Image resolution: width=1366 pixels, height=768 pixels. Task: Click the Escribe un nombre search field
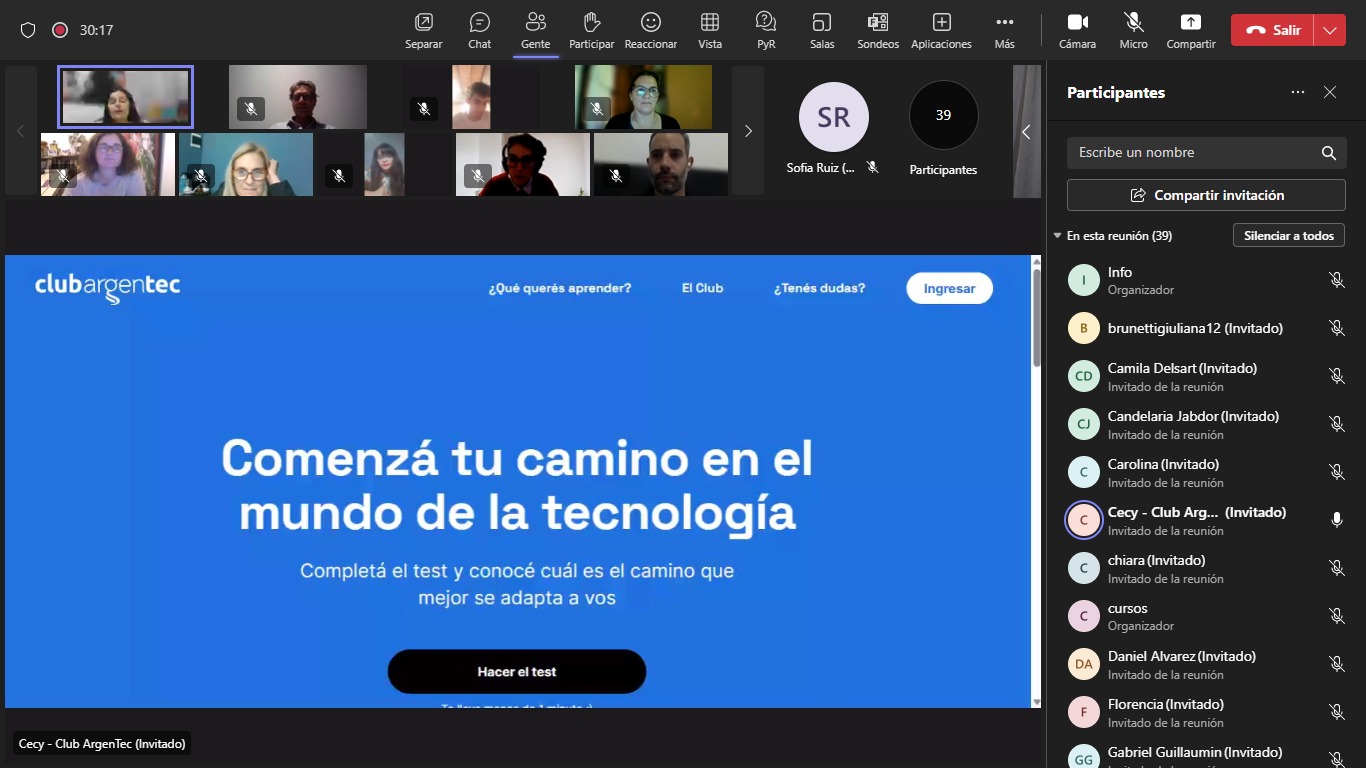[x=1207, y=153]
